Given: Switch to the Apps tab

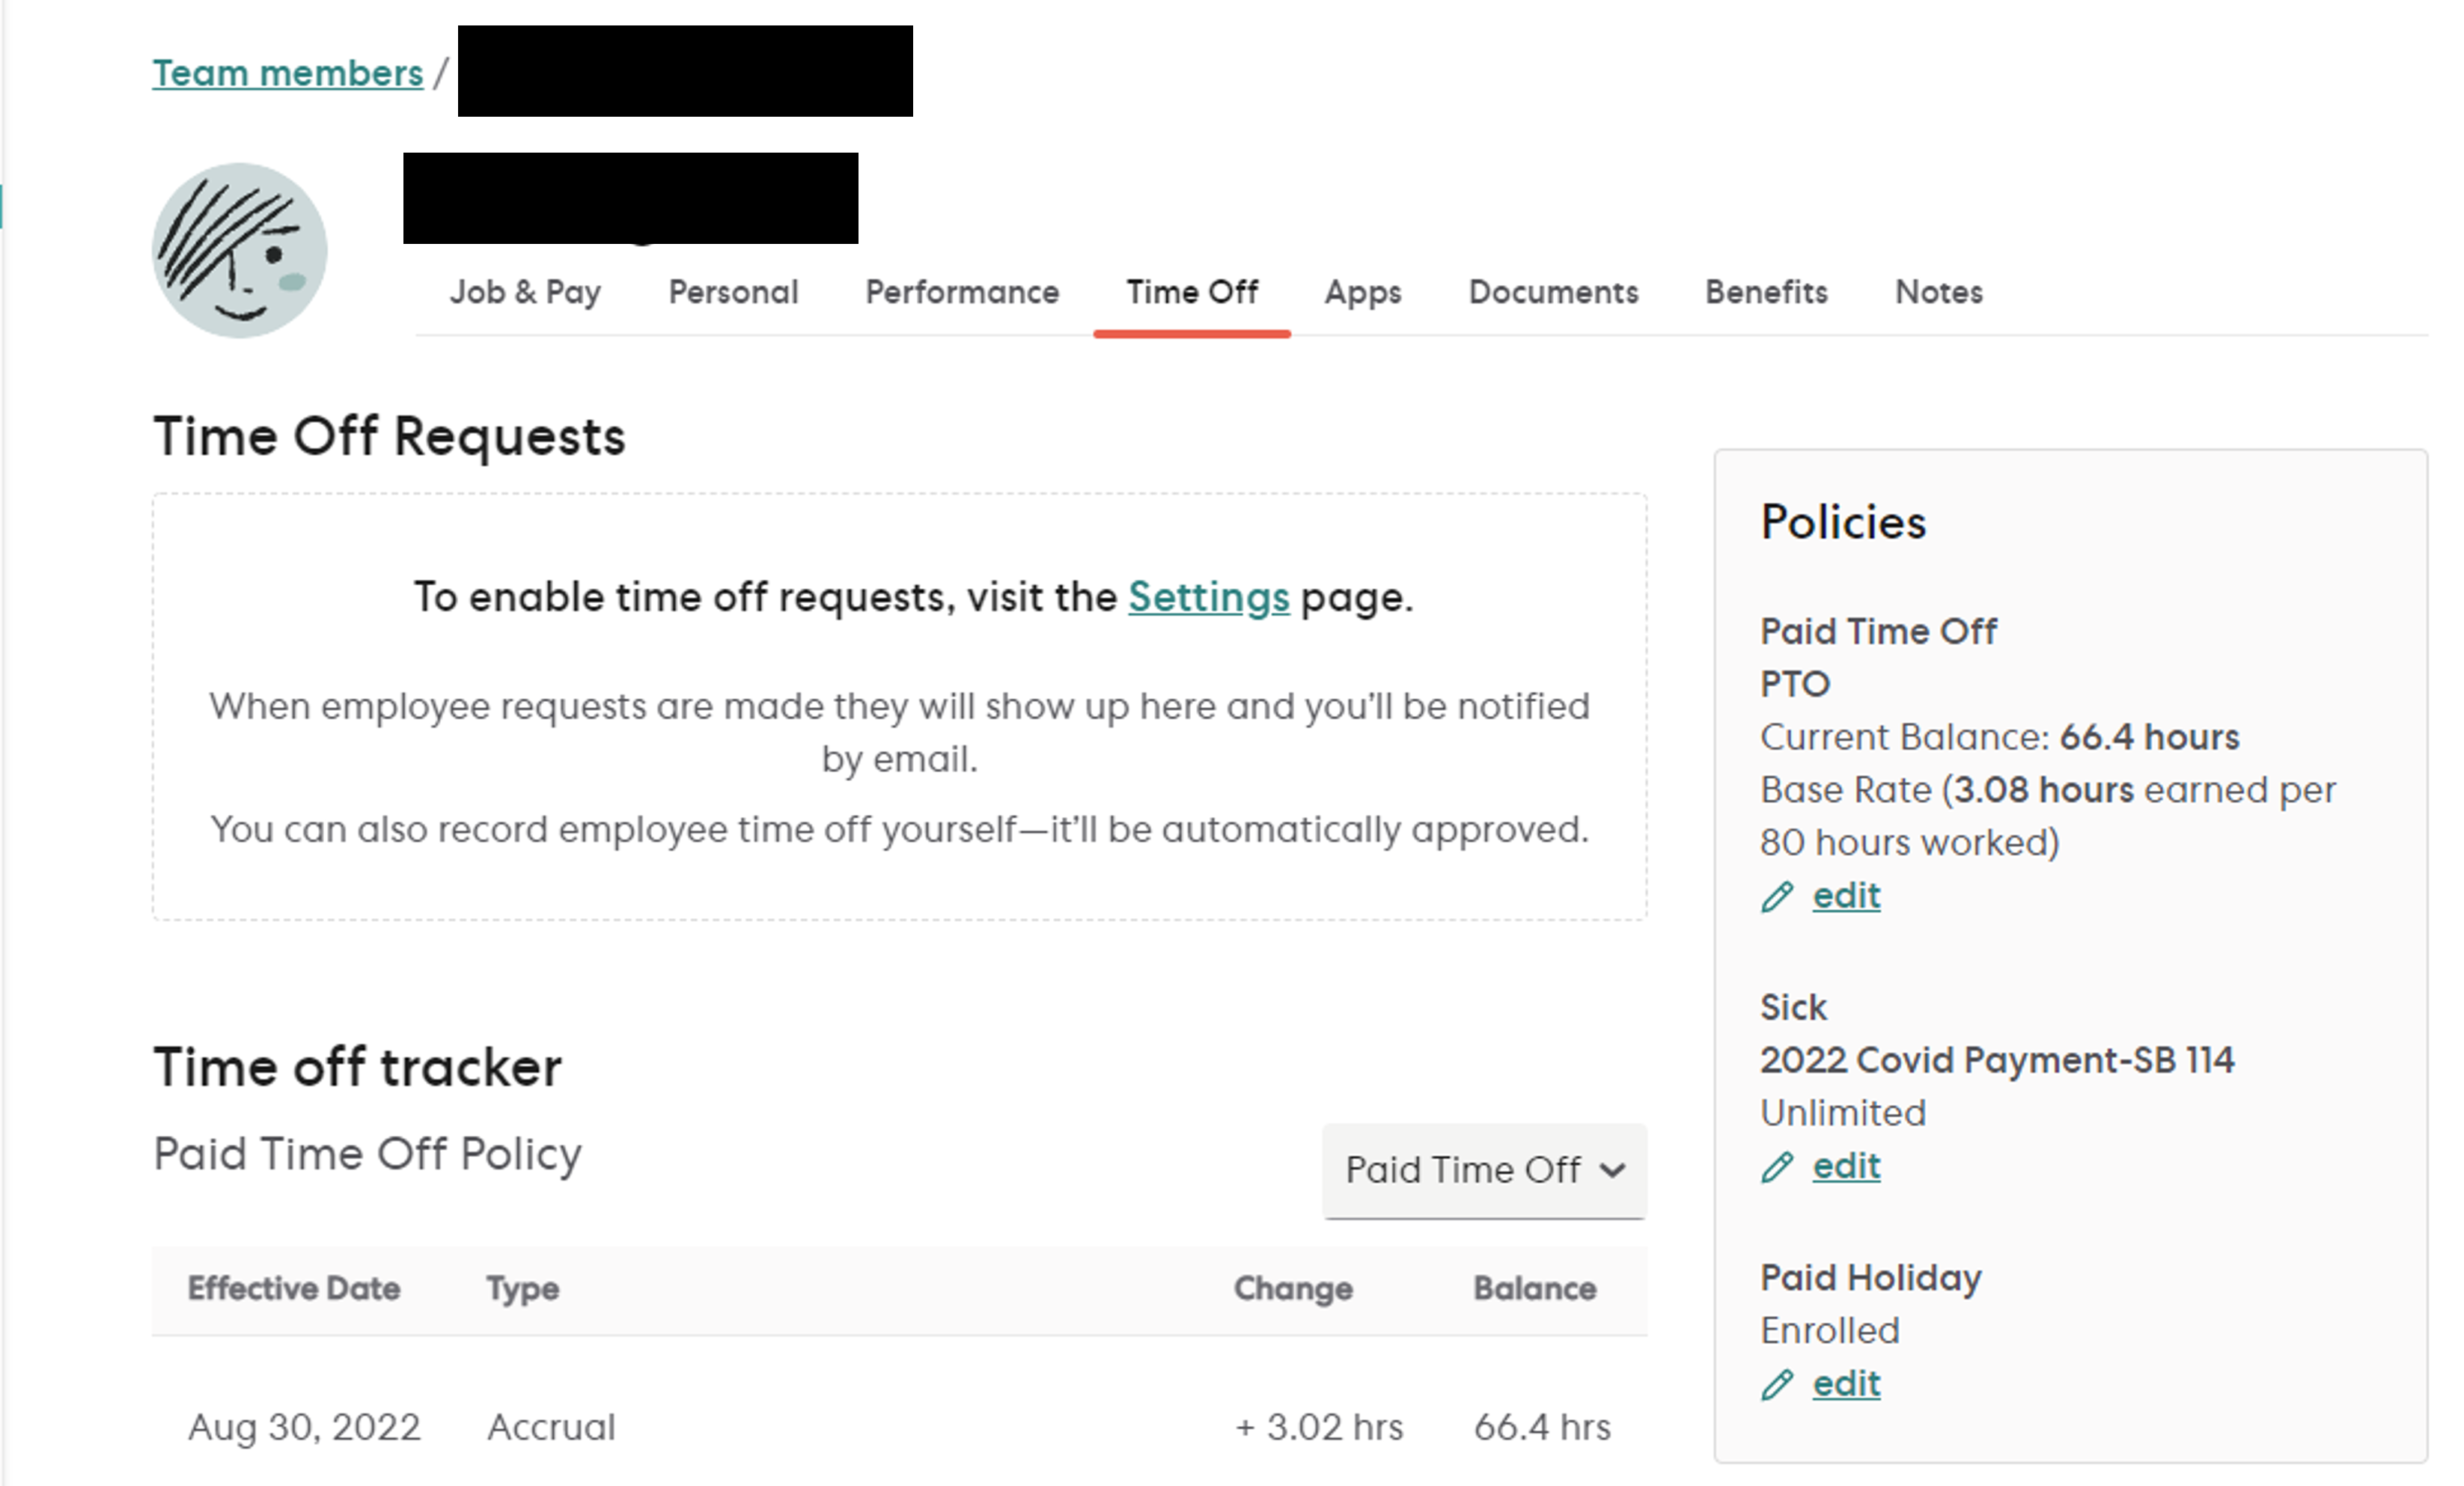Looking at the screenshot, I should coord(1362,292).
